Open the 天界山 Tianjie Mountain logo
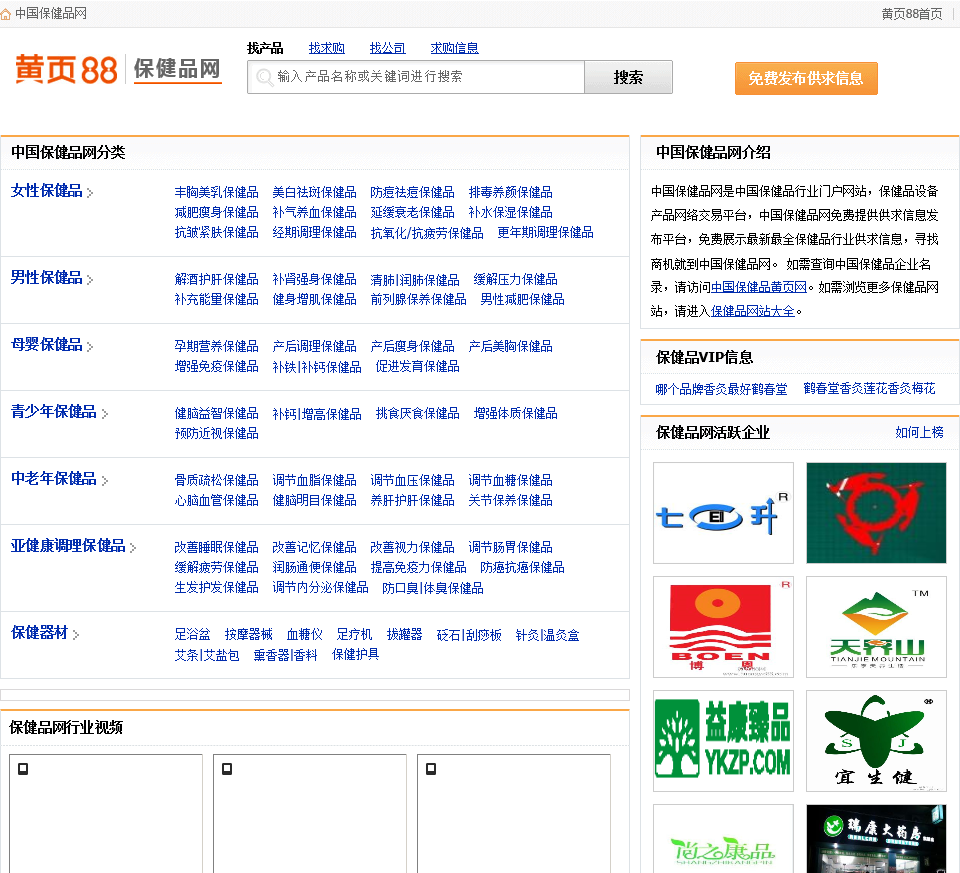 tap(876, 627)
